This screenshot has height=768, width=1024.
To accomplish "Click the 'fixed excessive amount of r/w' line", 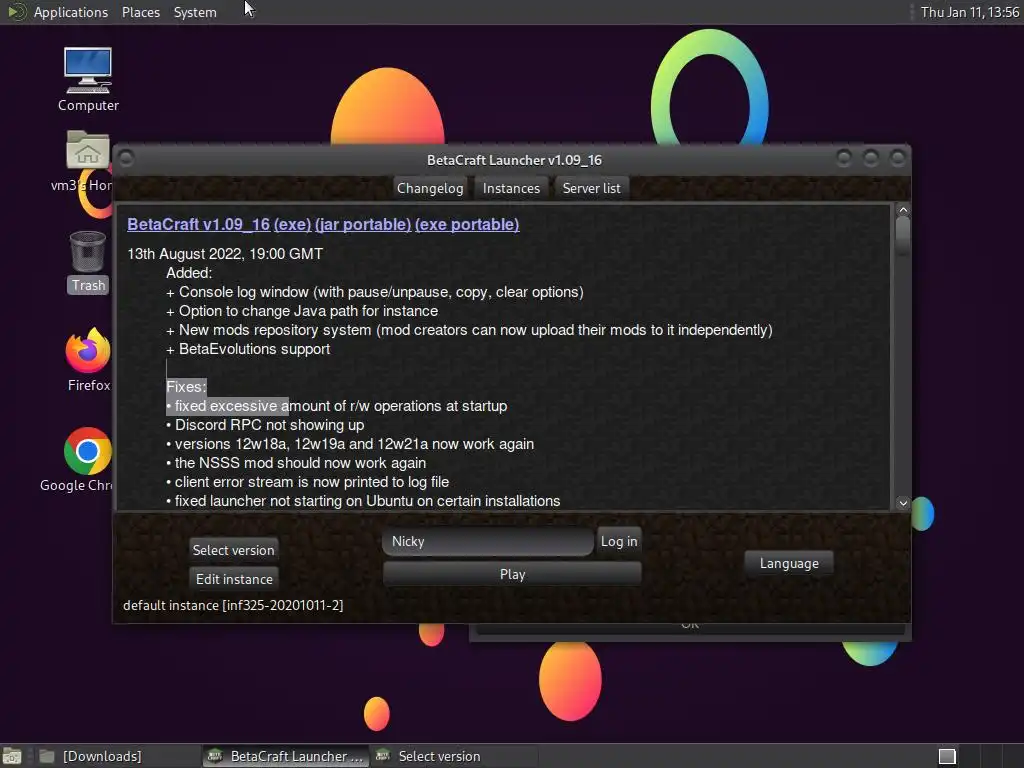I will [x=336, y=406].
